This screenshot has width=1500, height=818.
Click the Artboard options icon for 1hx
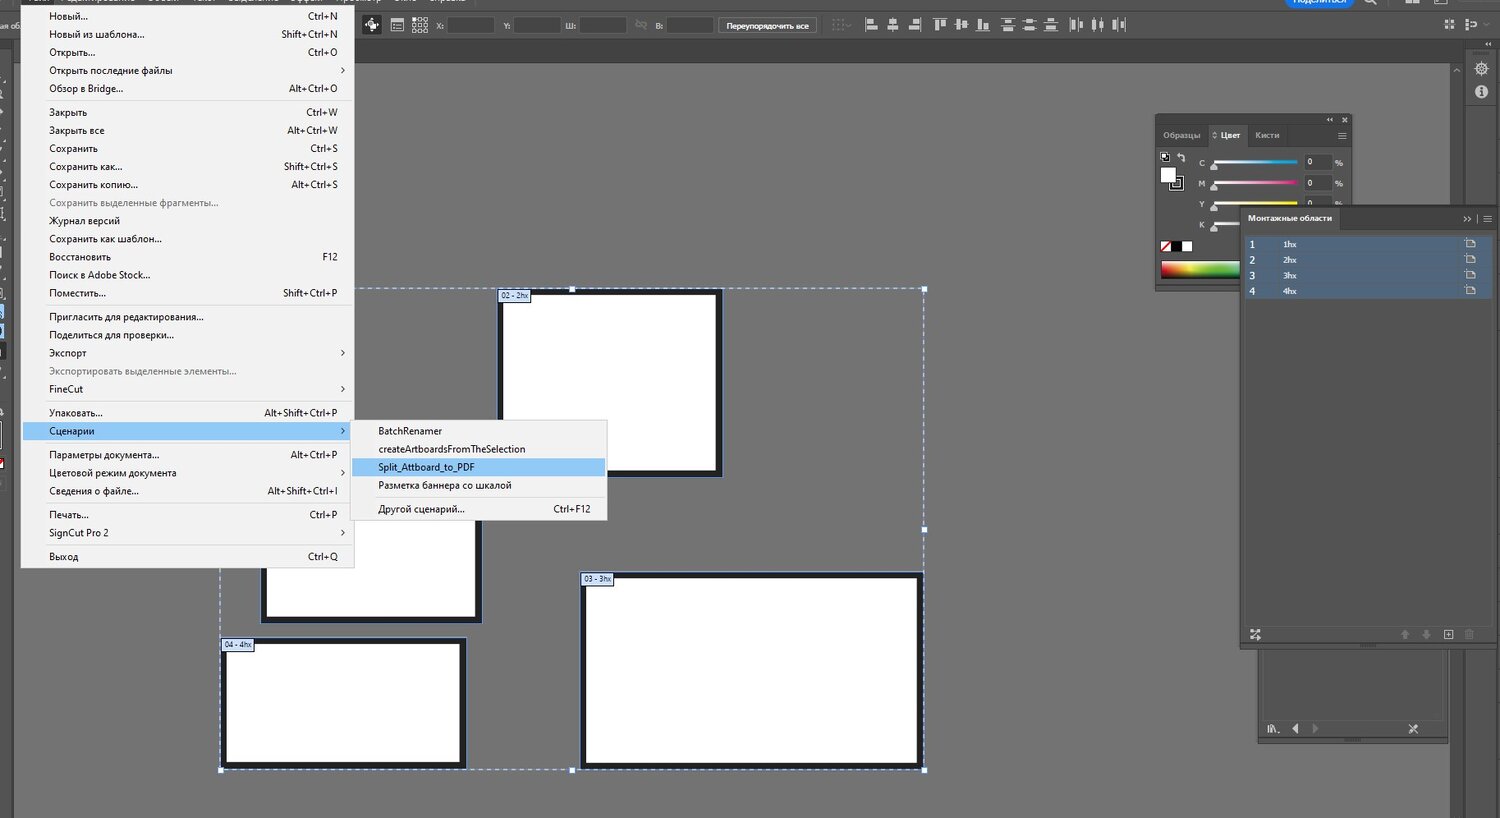1470,244
